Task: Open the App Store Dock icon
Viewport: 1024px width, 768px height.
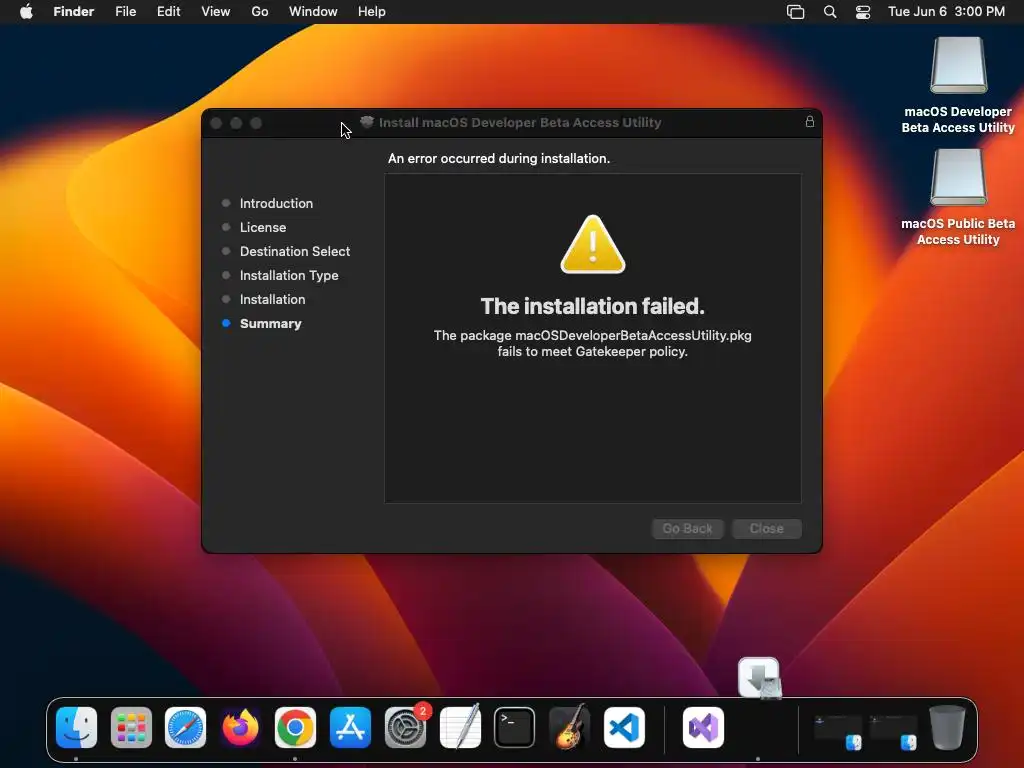Action: [350, 727]
